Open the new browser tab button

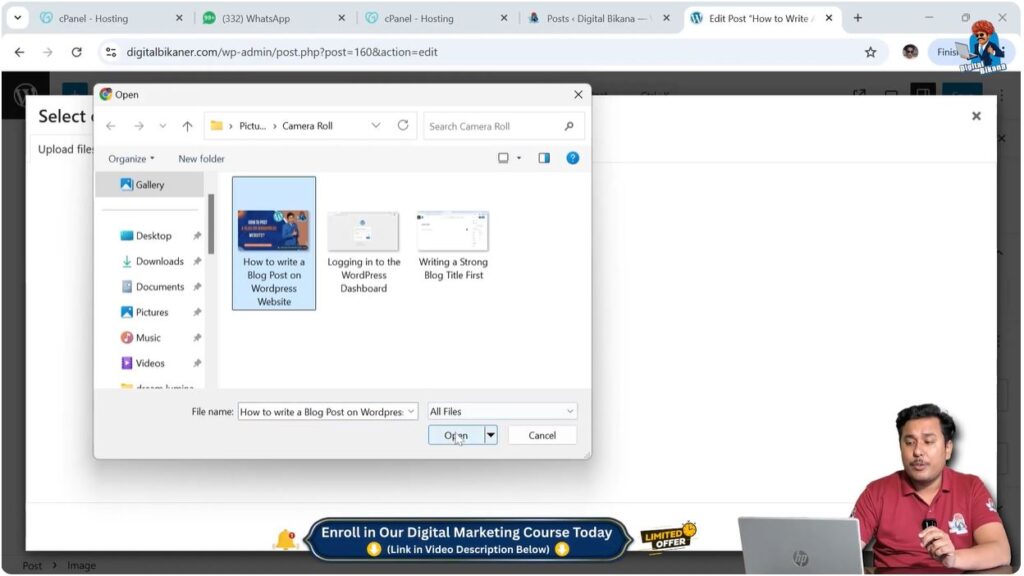[x=857, y=18]
